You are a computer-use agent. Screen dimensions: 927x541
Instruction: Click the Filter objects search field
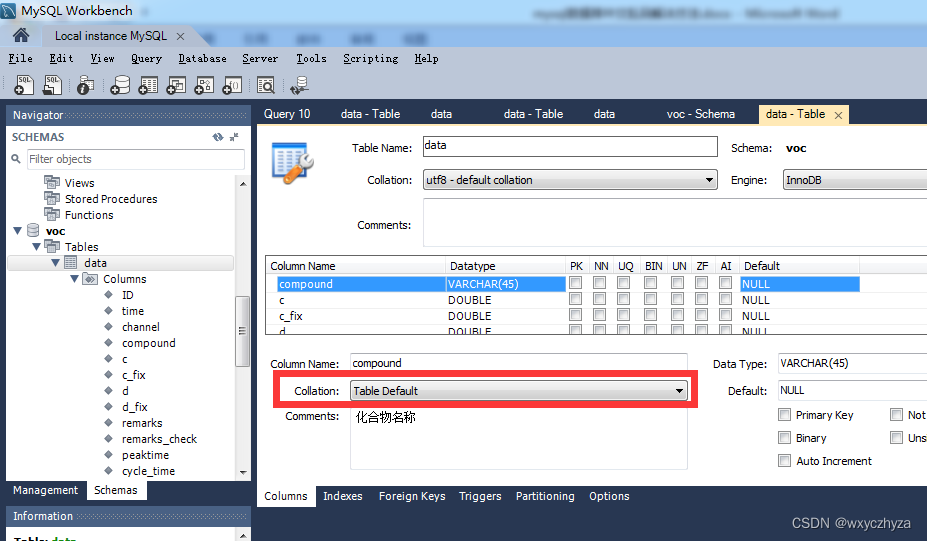coord(135,159)
